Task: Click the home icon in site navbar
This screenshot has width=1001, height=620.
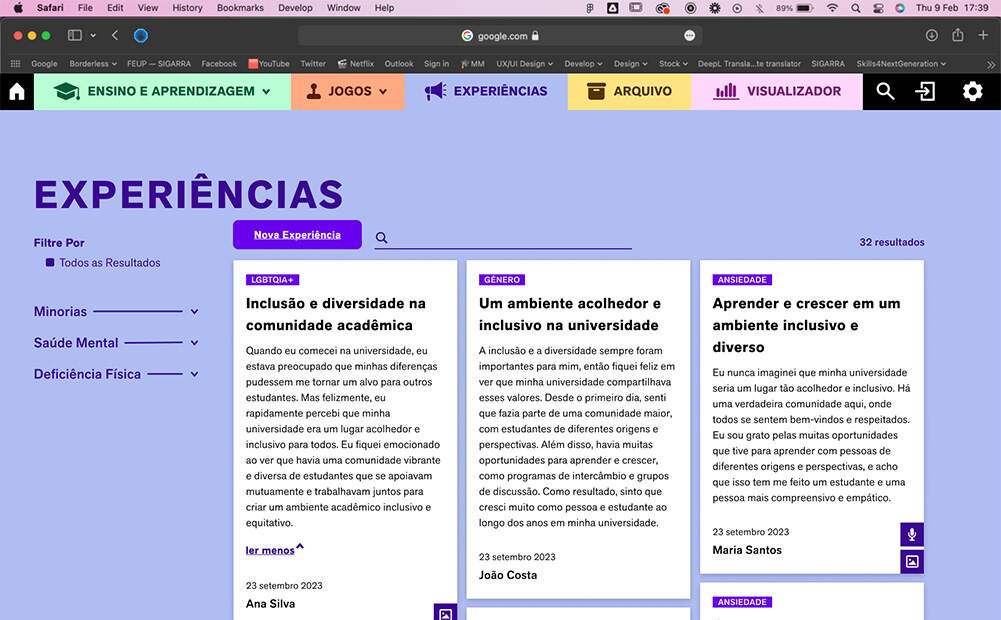Action: [17, 92]
